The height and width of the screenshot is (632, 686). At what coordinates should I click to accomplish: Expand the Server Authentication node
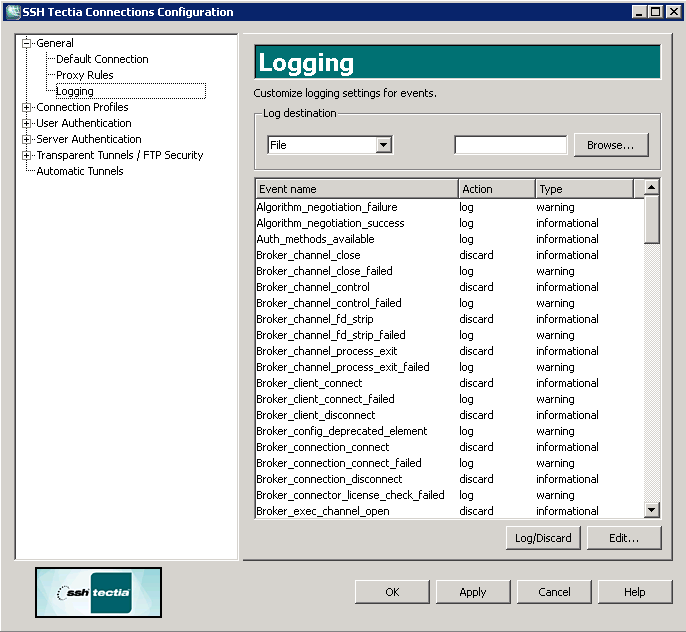tap(27, 139)
